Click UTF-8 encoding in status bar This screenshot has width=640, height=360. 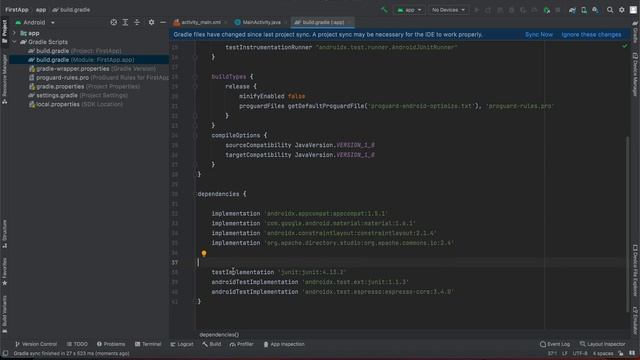(x=580, y=353)
